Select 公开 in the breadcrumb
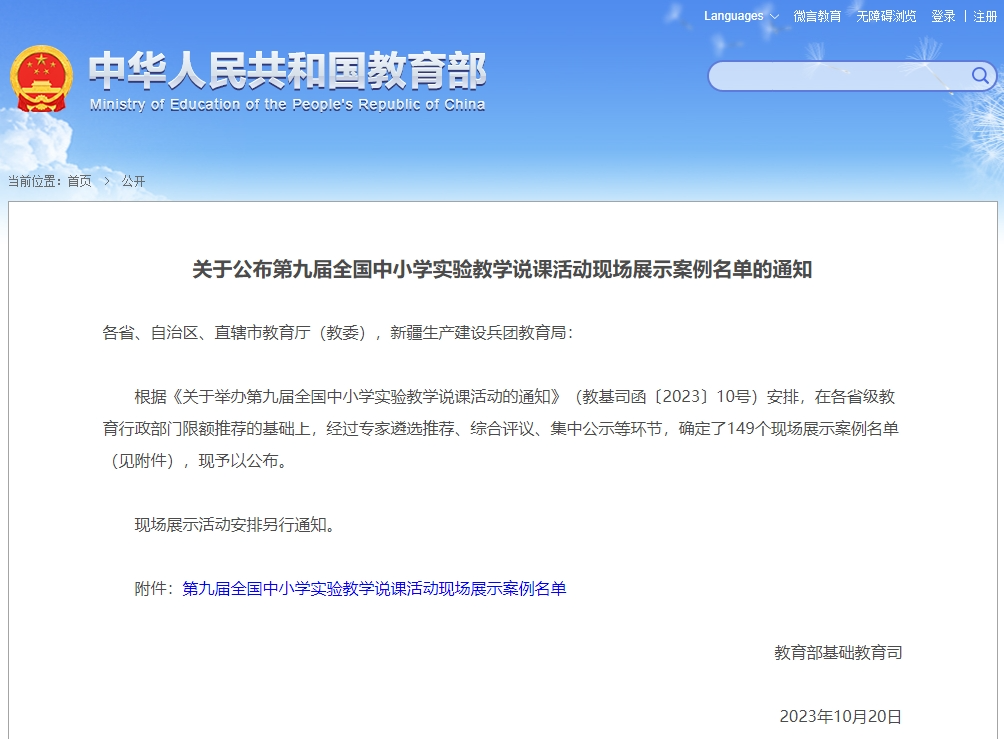This screenshot has width=1004, height=739. (133, 181)
